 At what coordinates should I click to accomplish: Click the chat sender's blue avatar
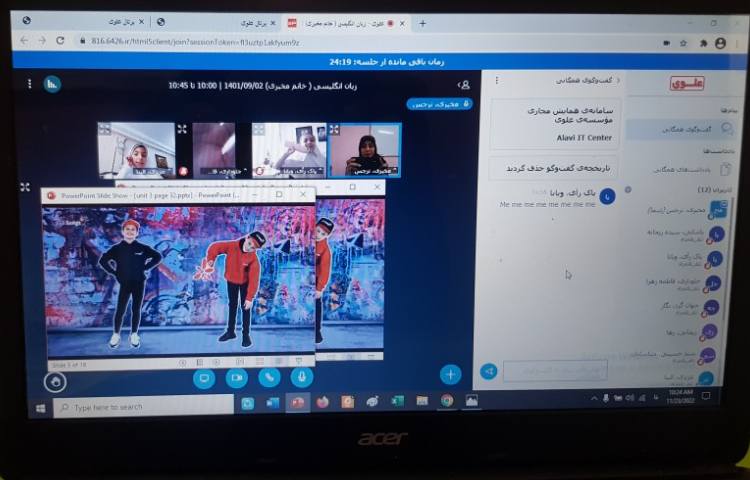pos(607,196)
